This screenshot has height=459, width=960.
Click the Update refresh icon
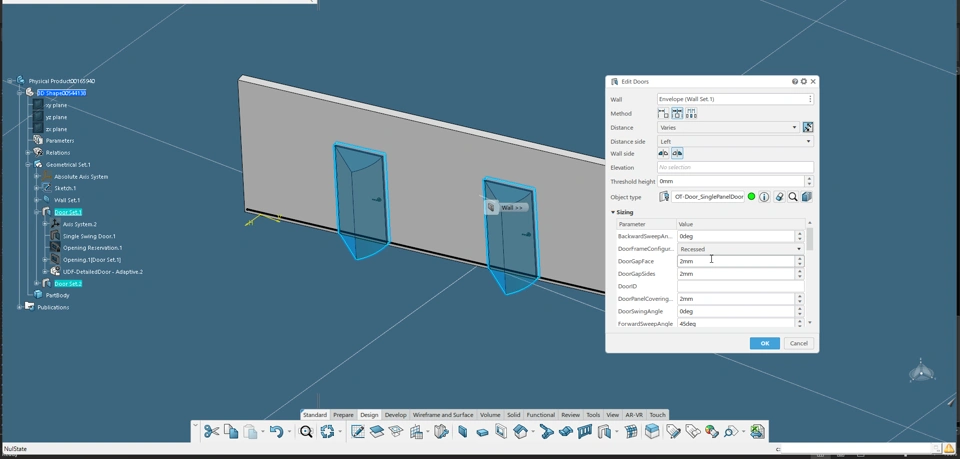click(x=328, y=432)
